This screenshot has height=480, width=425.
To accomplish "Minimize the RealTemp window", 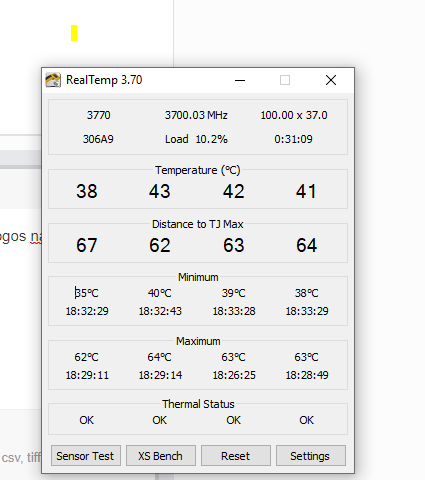I will click(240, 80).
